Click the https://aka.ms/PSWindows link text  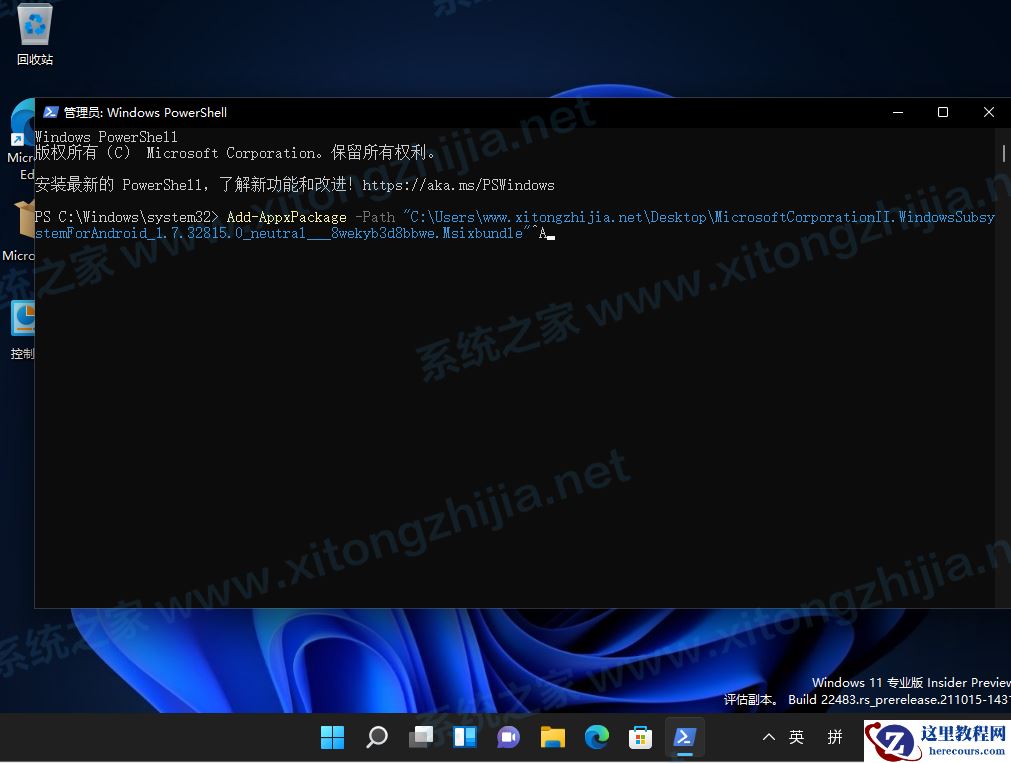pos(459,185)
